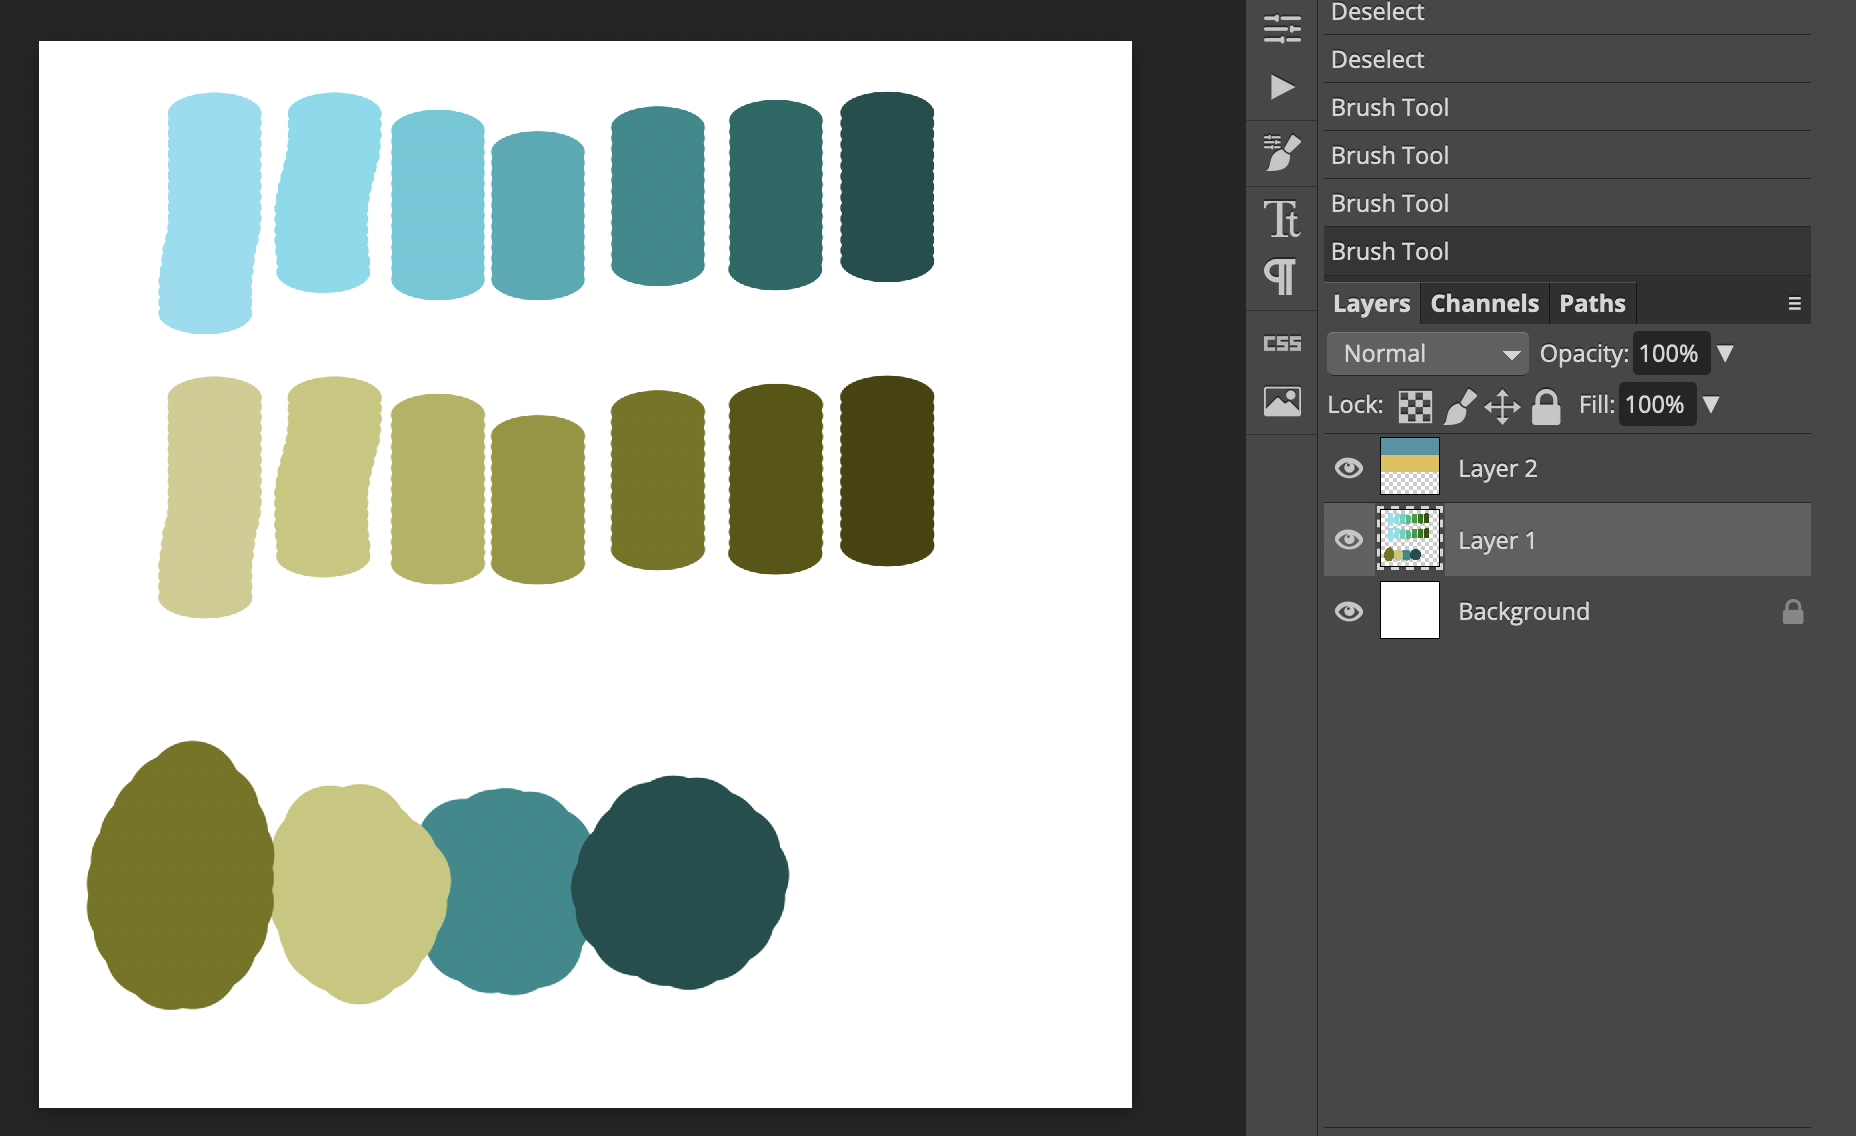Open the image info panel icon
This screenshot has height=1136, width=1856.
[x=1282, y=401]
